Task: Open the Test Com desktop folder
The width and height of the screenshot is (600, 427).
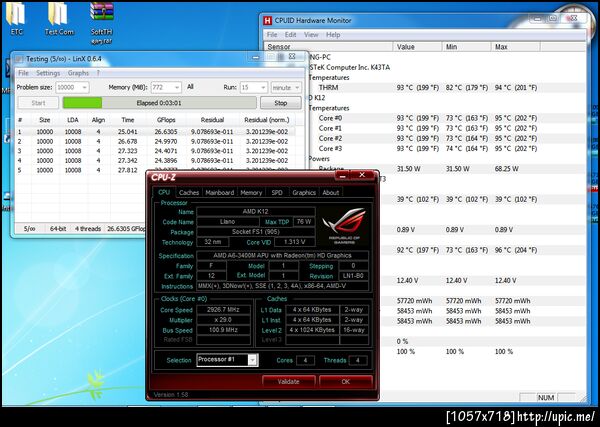Action: click(x=59, y=18)
